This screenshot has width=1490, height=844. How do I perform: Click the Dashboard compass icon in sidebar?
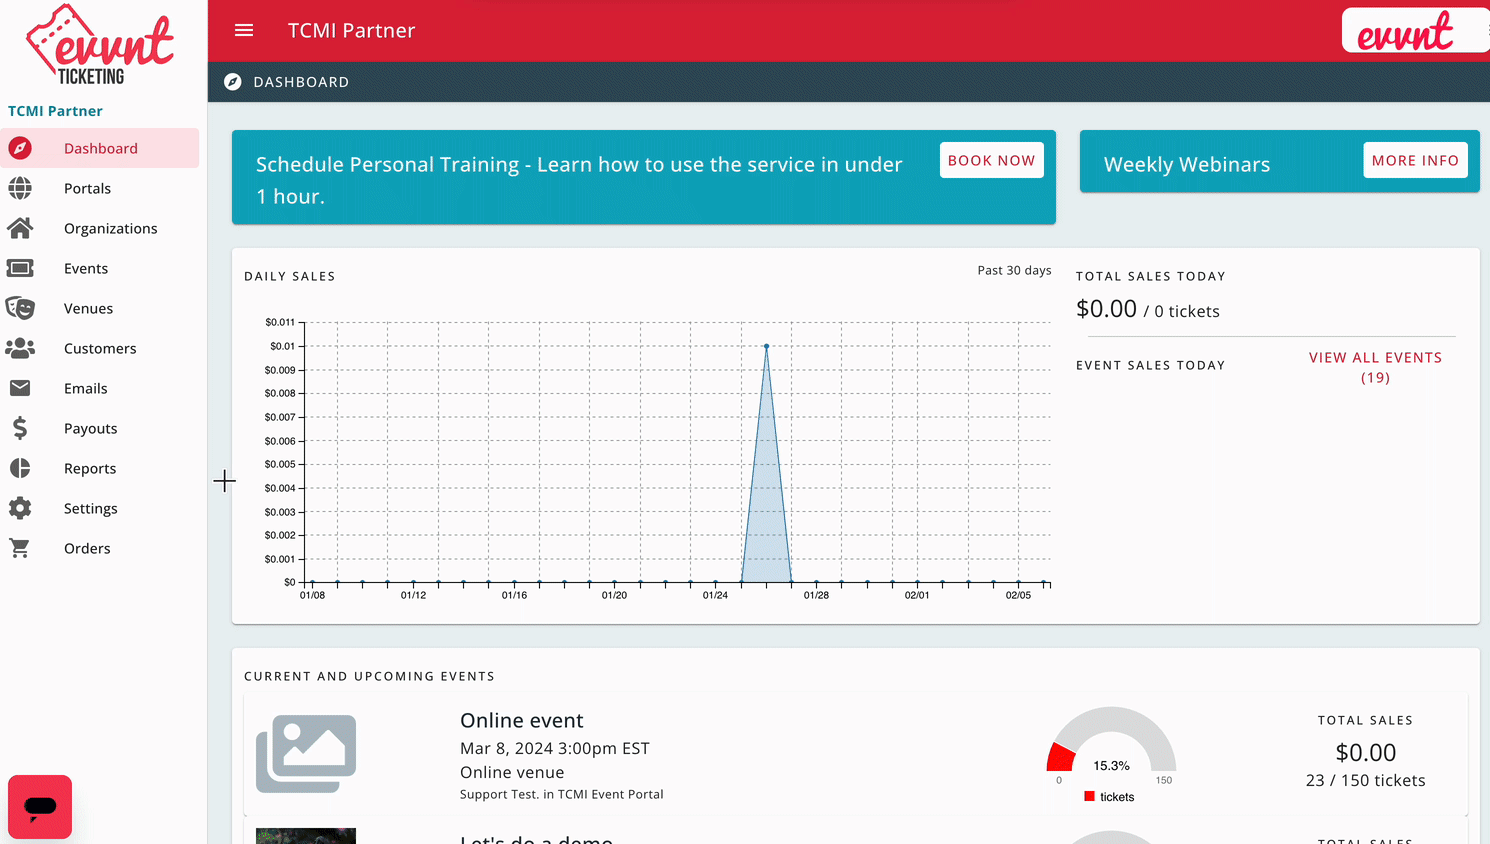pos(20,148)
